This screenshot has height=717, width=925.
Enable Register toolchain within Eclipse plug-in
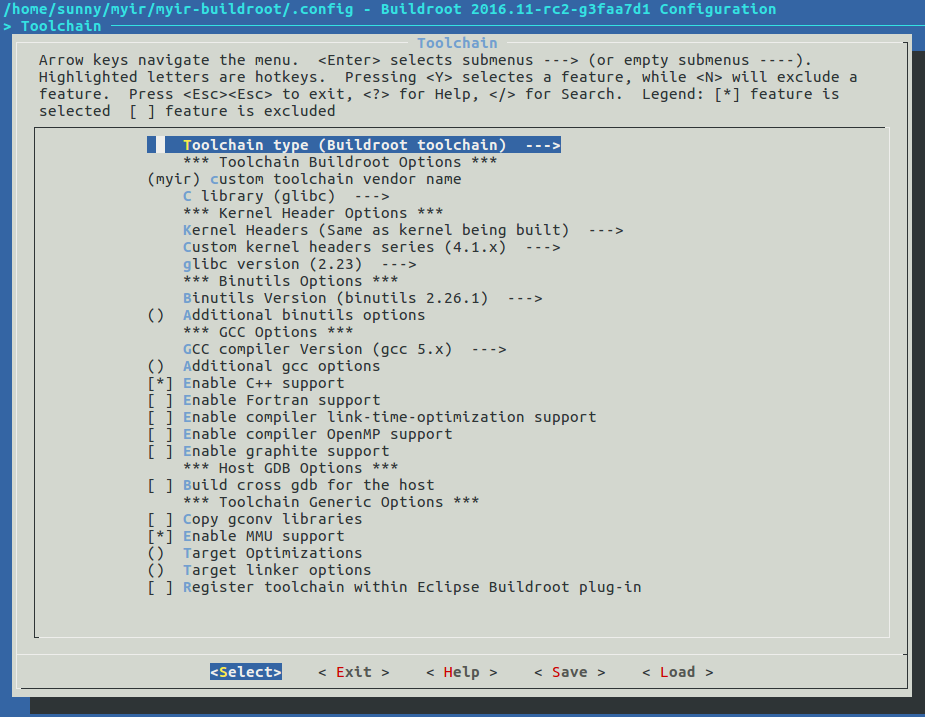pyautogui.click(x=394, y=588)
